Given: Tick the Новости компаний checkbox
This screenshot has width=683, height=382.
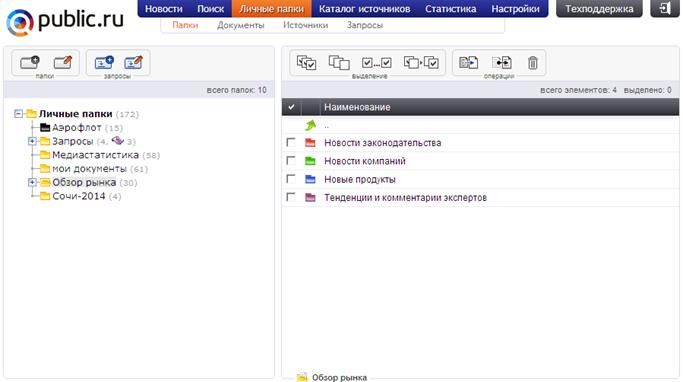Looking at the screenshot, I should coord(291,161).
